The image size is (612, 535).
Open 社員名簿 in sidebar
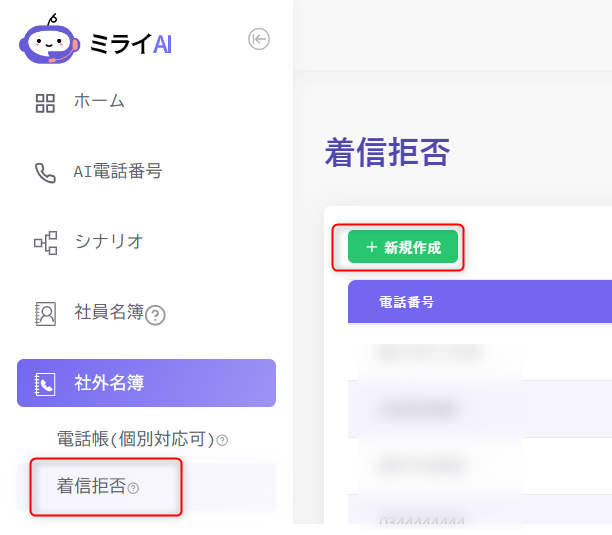109,312
